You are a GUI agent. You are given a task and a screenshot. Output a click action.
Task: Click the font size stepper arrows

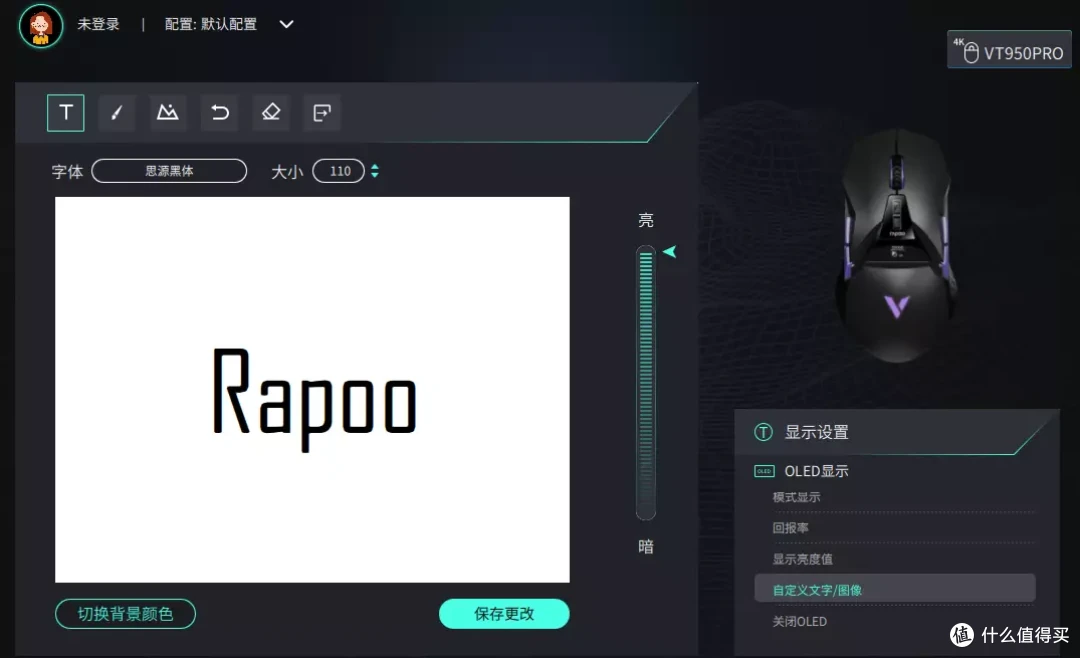375,171
